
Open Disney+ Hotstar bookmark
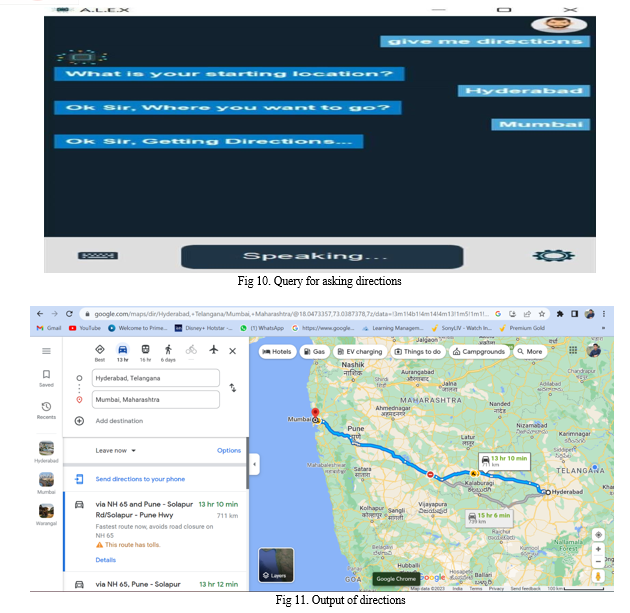tap(204, 328)
